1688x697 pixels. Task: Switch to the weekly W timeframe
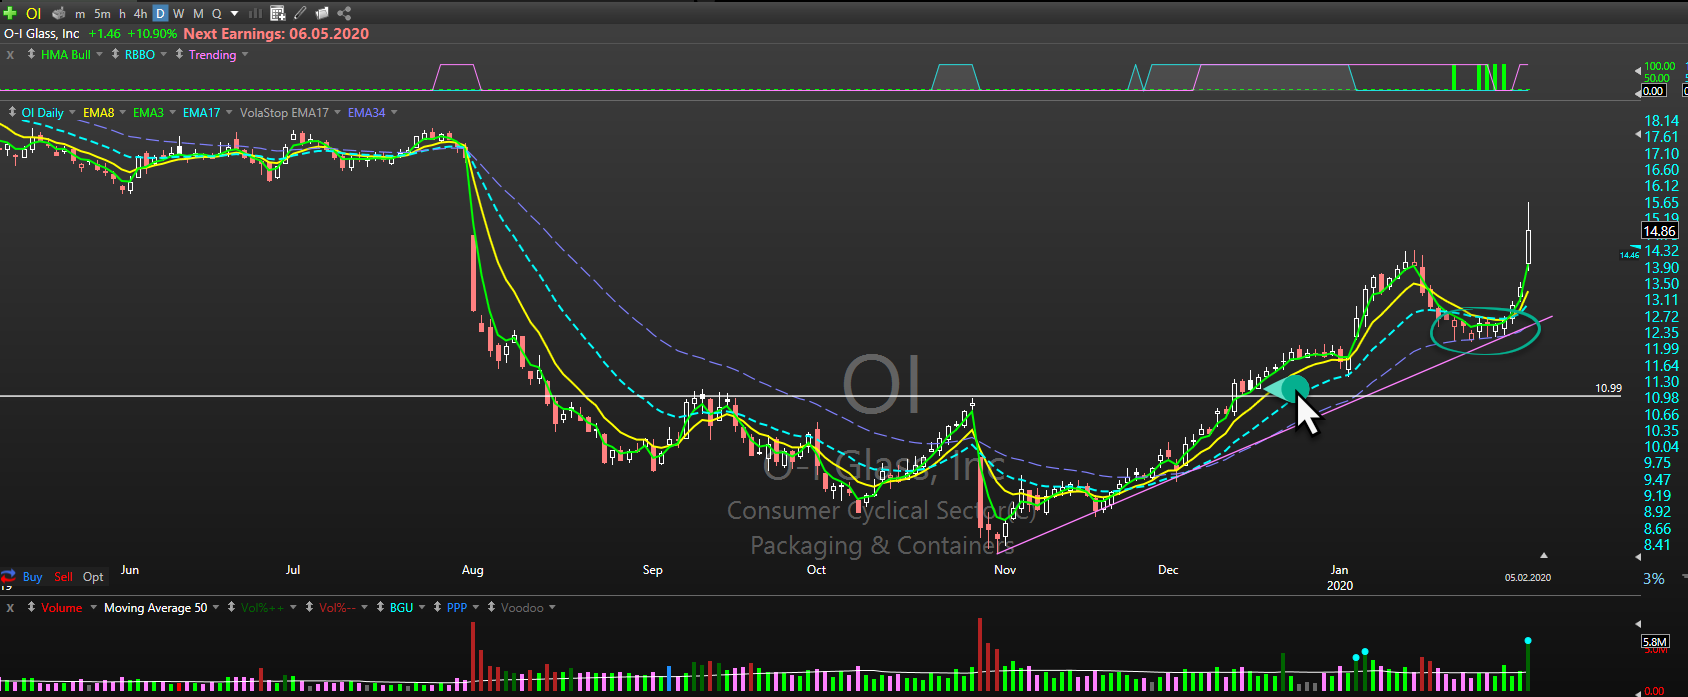pos(178,13)
